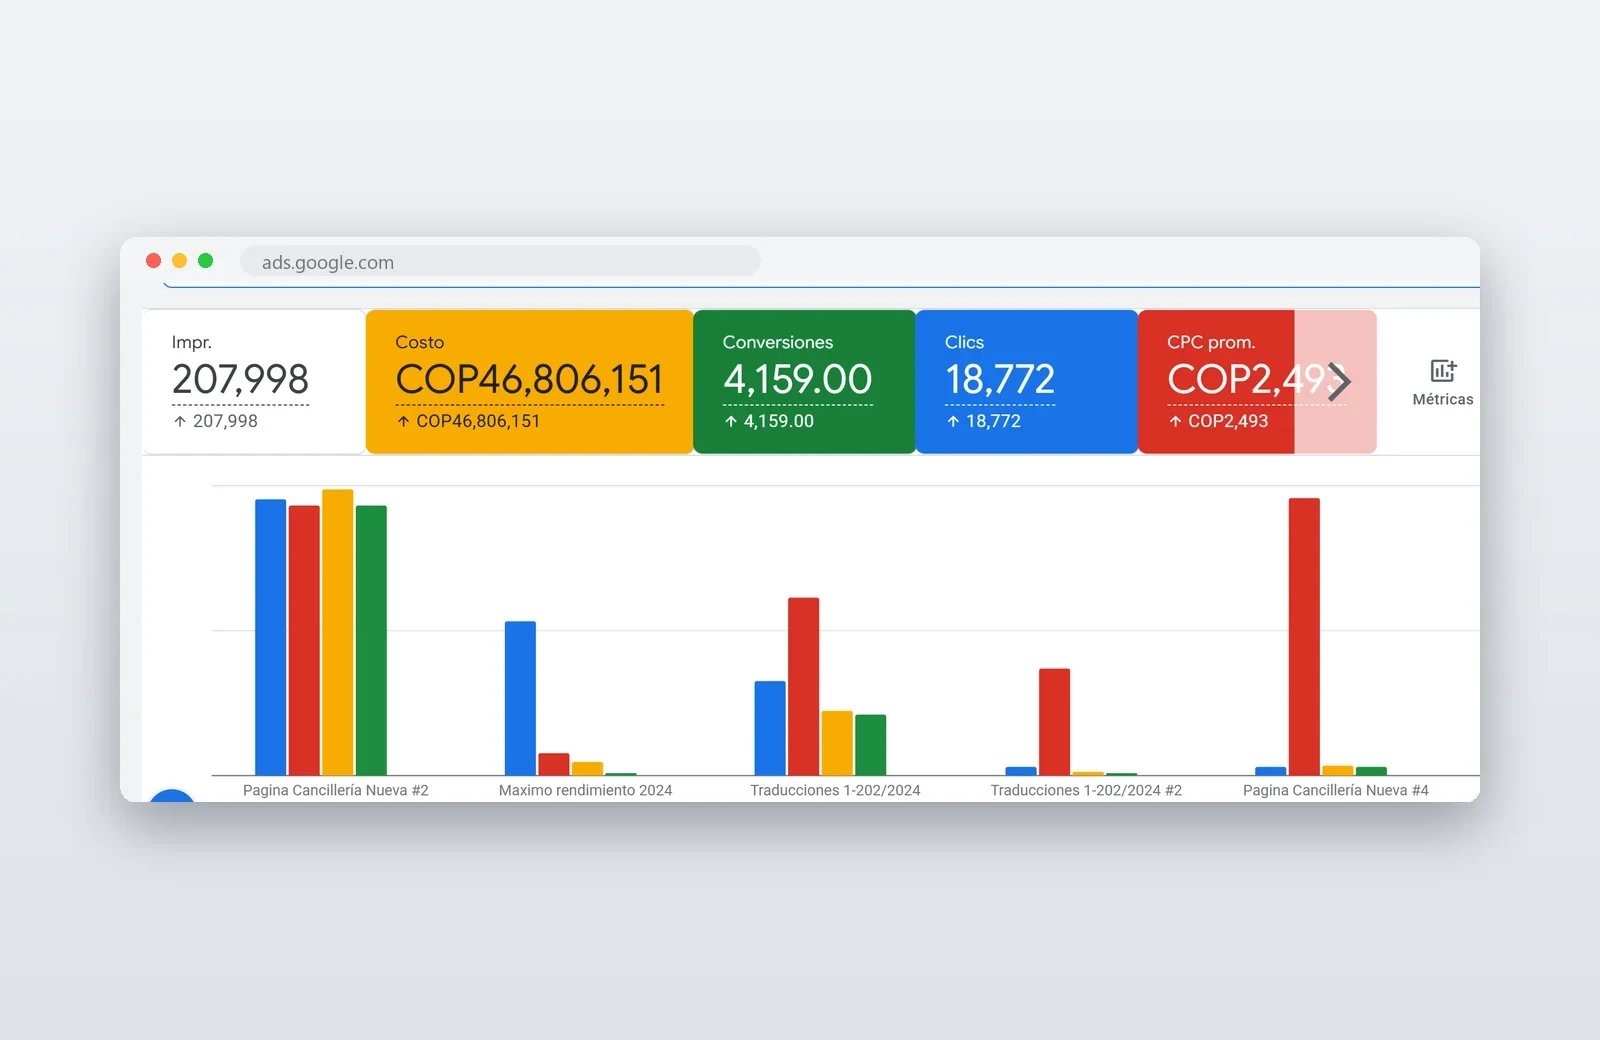Click the Maximo rendimiento 2024 label
The width and height of the screenshot is (1600, 1040).
pos(585,790)
